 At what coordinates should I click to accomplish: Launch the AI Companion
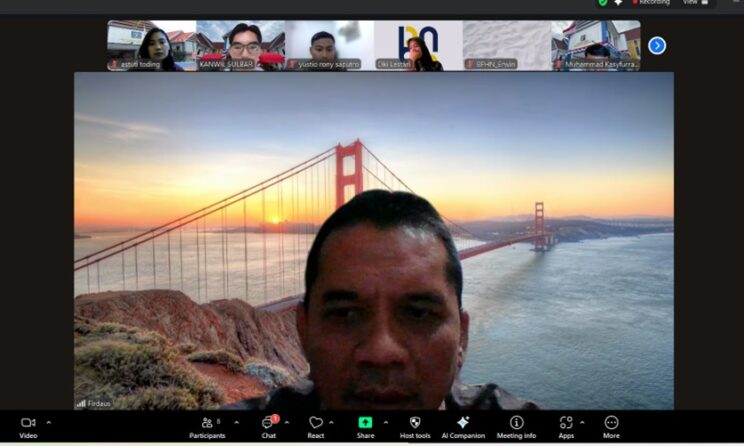click(463, 424)
